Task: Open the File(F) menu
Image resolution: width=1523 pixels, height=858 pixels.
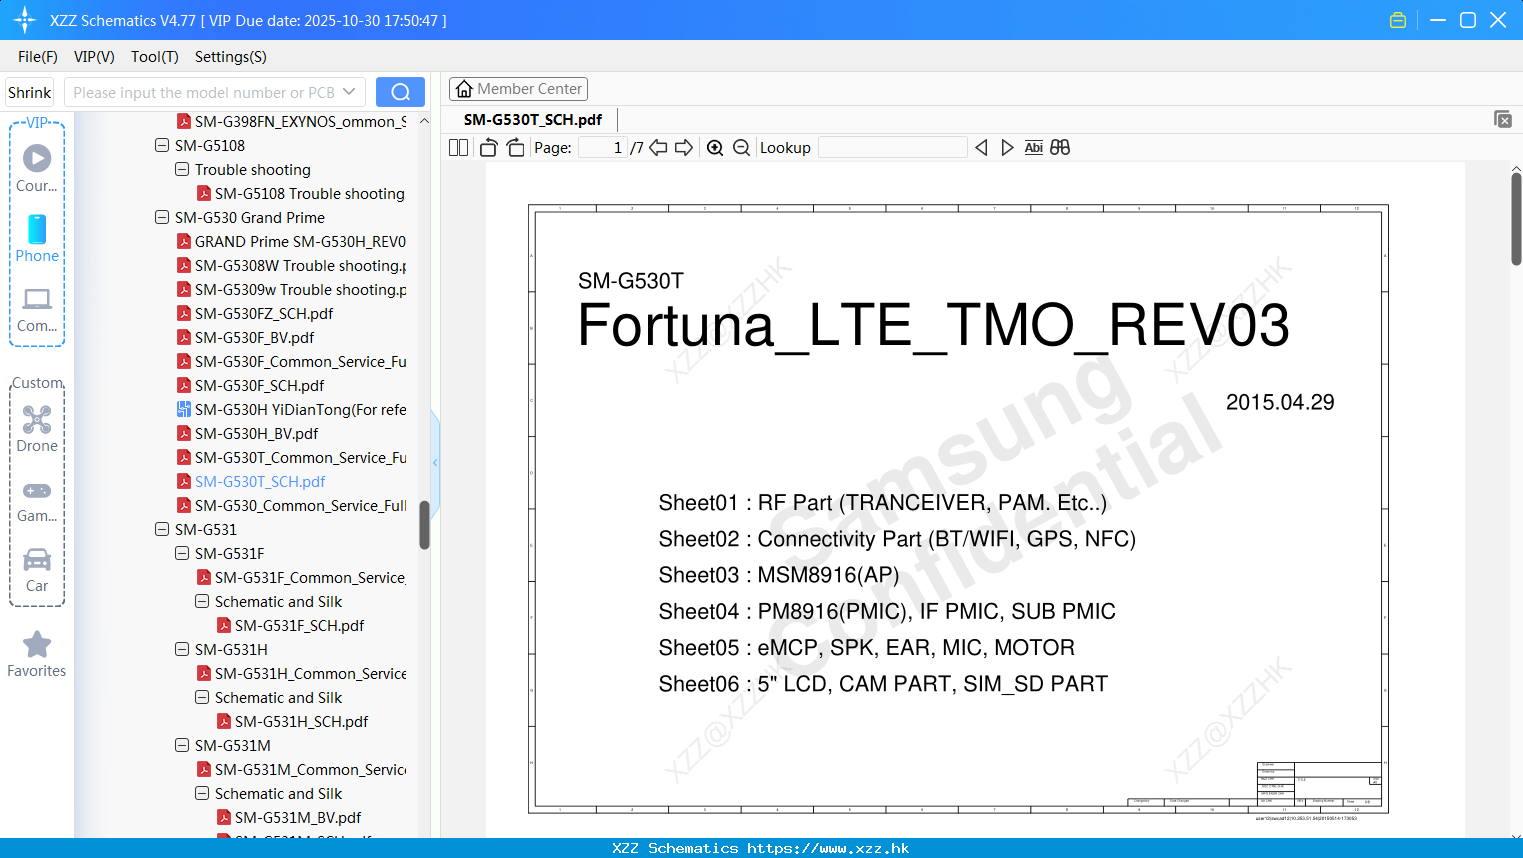Action: click(x=38, y=57)
